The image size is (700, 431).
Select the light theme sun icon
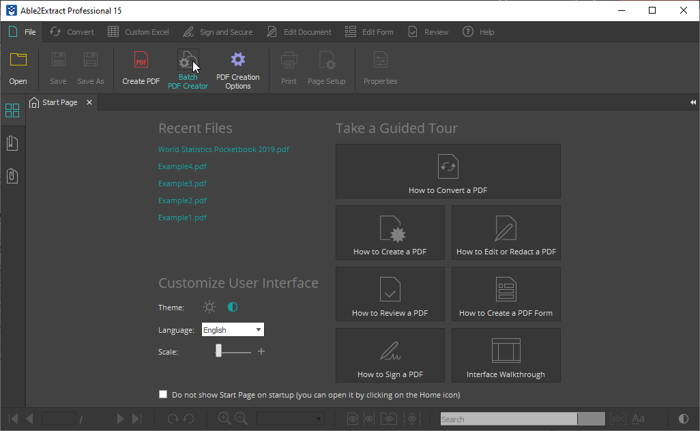point(209,307)
